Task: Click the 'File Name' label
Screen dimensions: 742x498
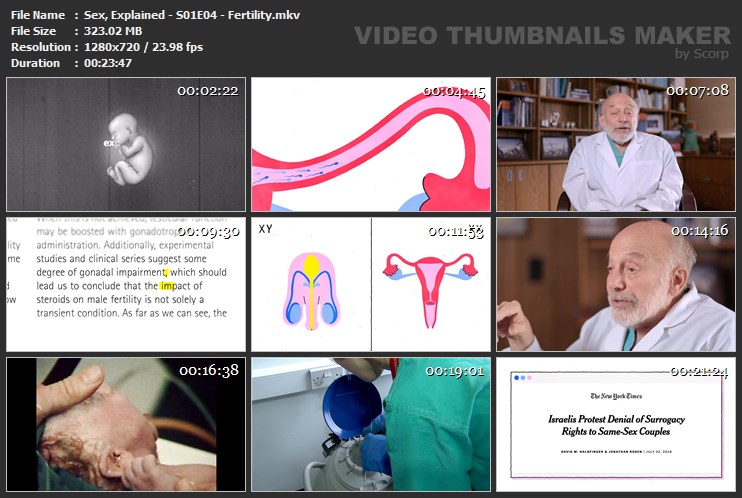Action: click(38, 15)
